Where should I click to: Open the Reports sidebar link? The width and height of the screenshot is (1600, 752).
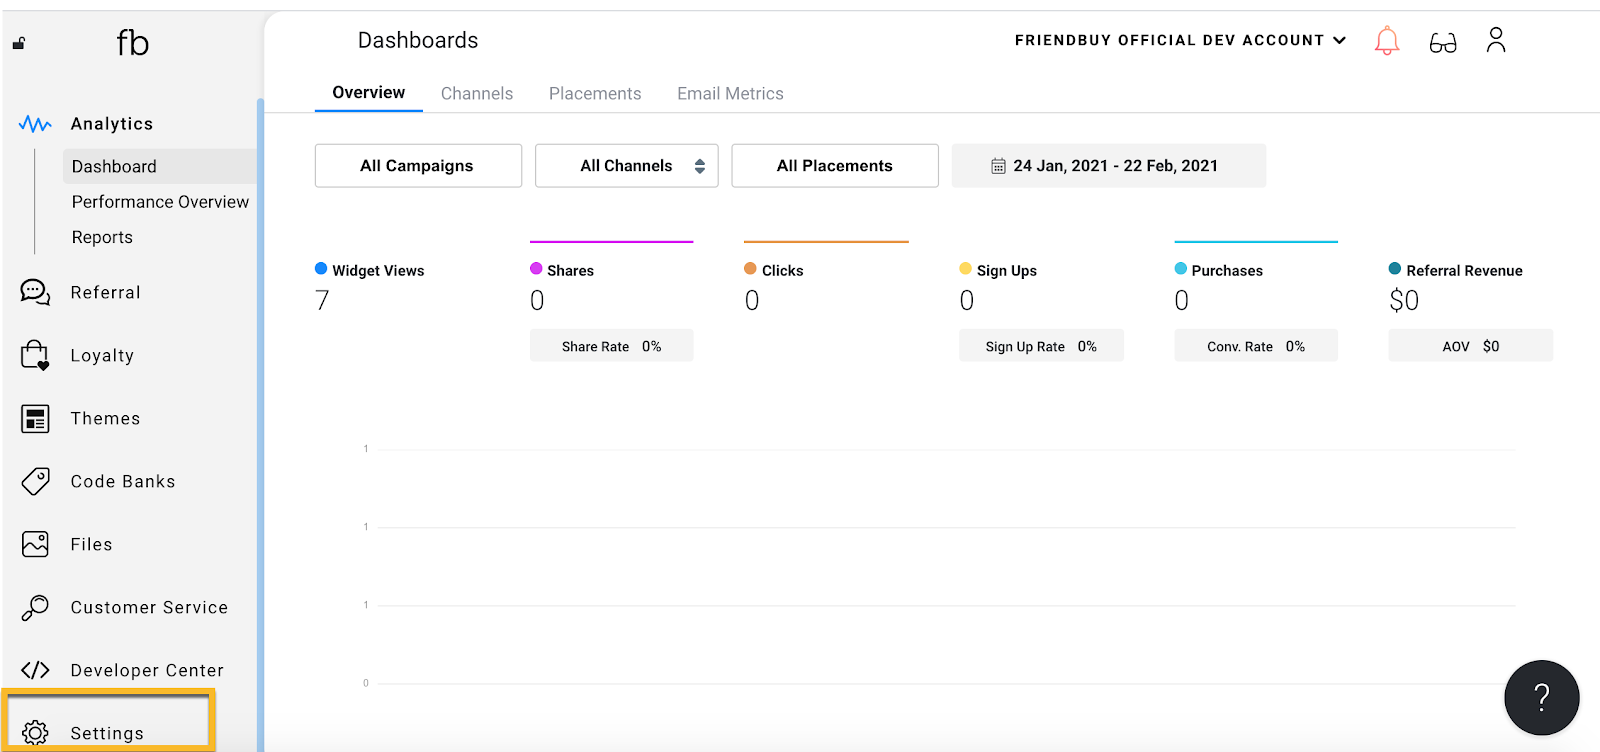(x=102, y=237)
